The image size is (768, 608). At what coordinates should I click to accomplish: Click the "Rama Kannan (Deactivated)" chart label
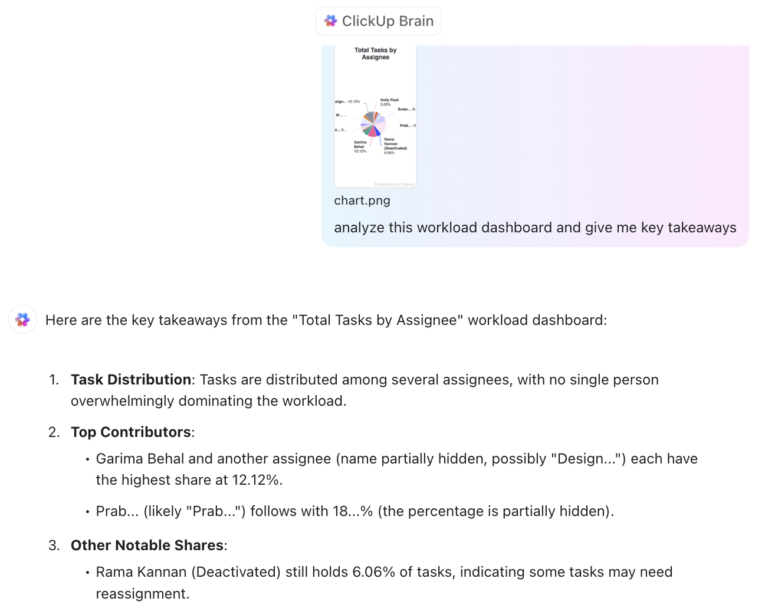393,145
